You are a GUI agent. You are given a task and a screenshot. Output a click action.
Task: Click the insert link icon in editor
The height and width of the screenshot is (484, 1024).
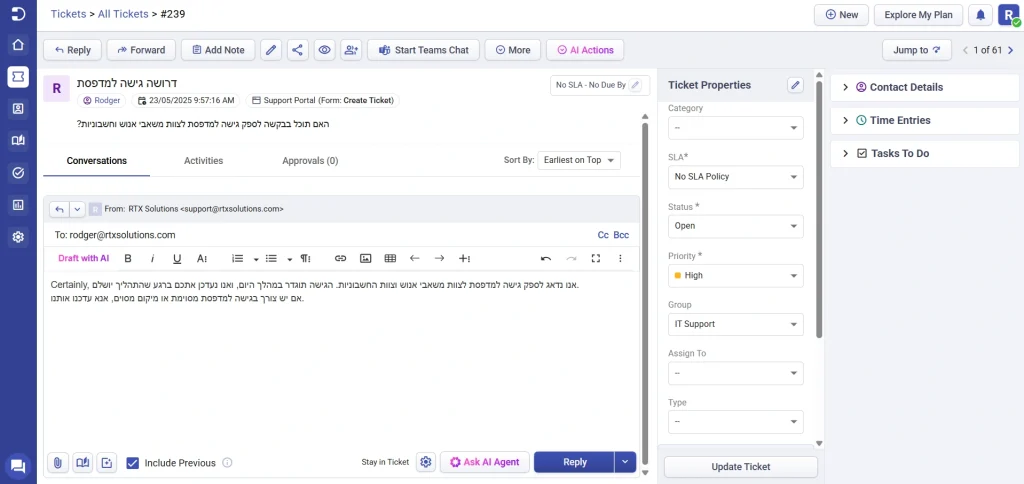(340, 259)
